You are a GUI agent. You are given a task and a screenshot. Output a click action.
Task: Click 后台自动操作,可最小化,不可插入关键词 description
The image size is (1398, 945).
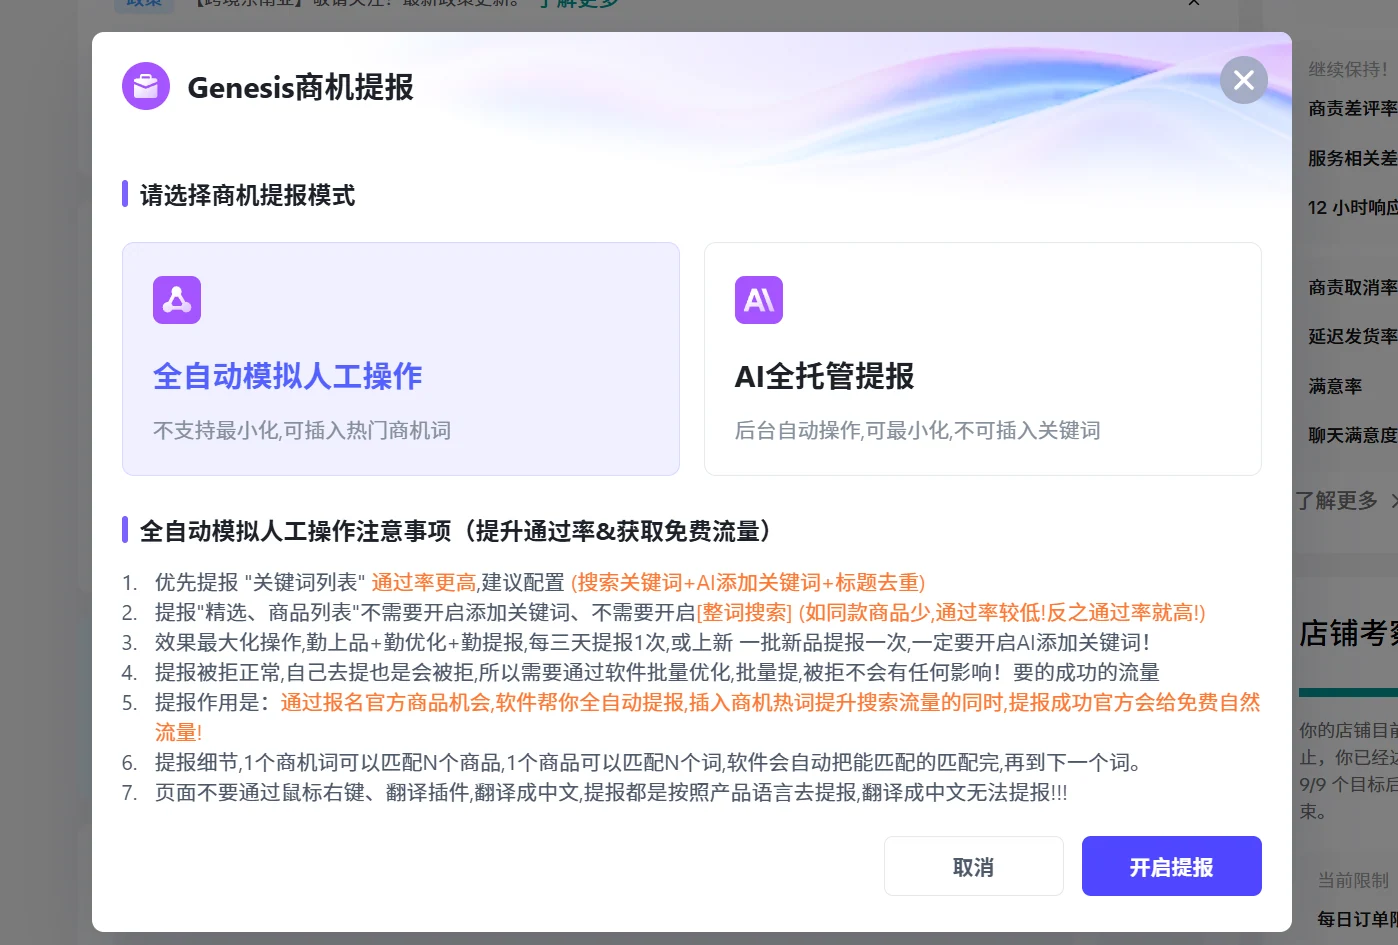pos(918,431)
